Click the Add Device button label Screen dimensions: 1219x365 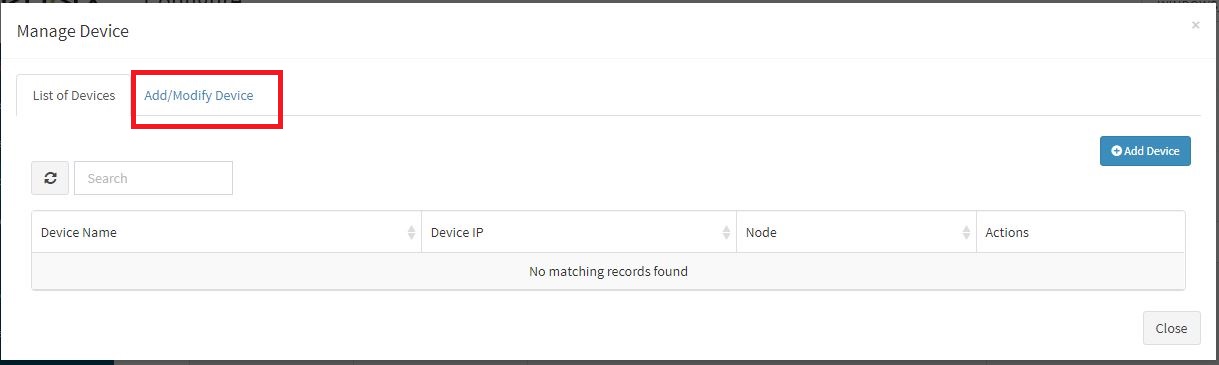pos(1151,151)
